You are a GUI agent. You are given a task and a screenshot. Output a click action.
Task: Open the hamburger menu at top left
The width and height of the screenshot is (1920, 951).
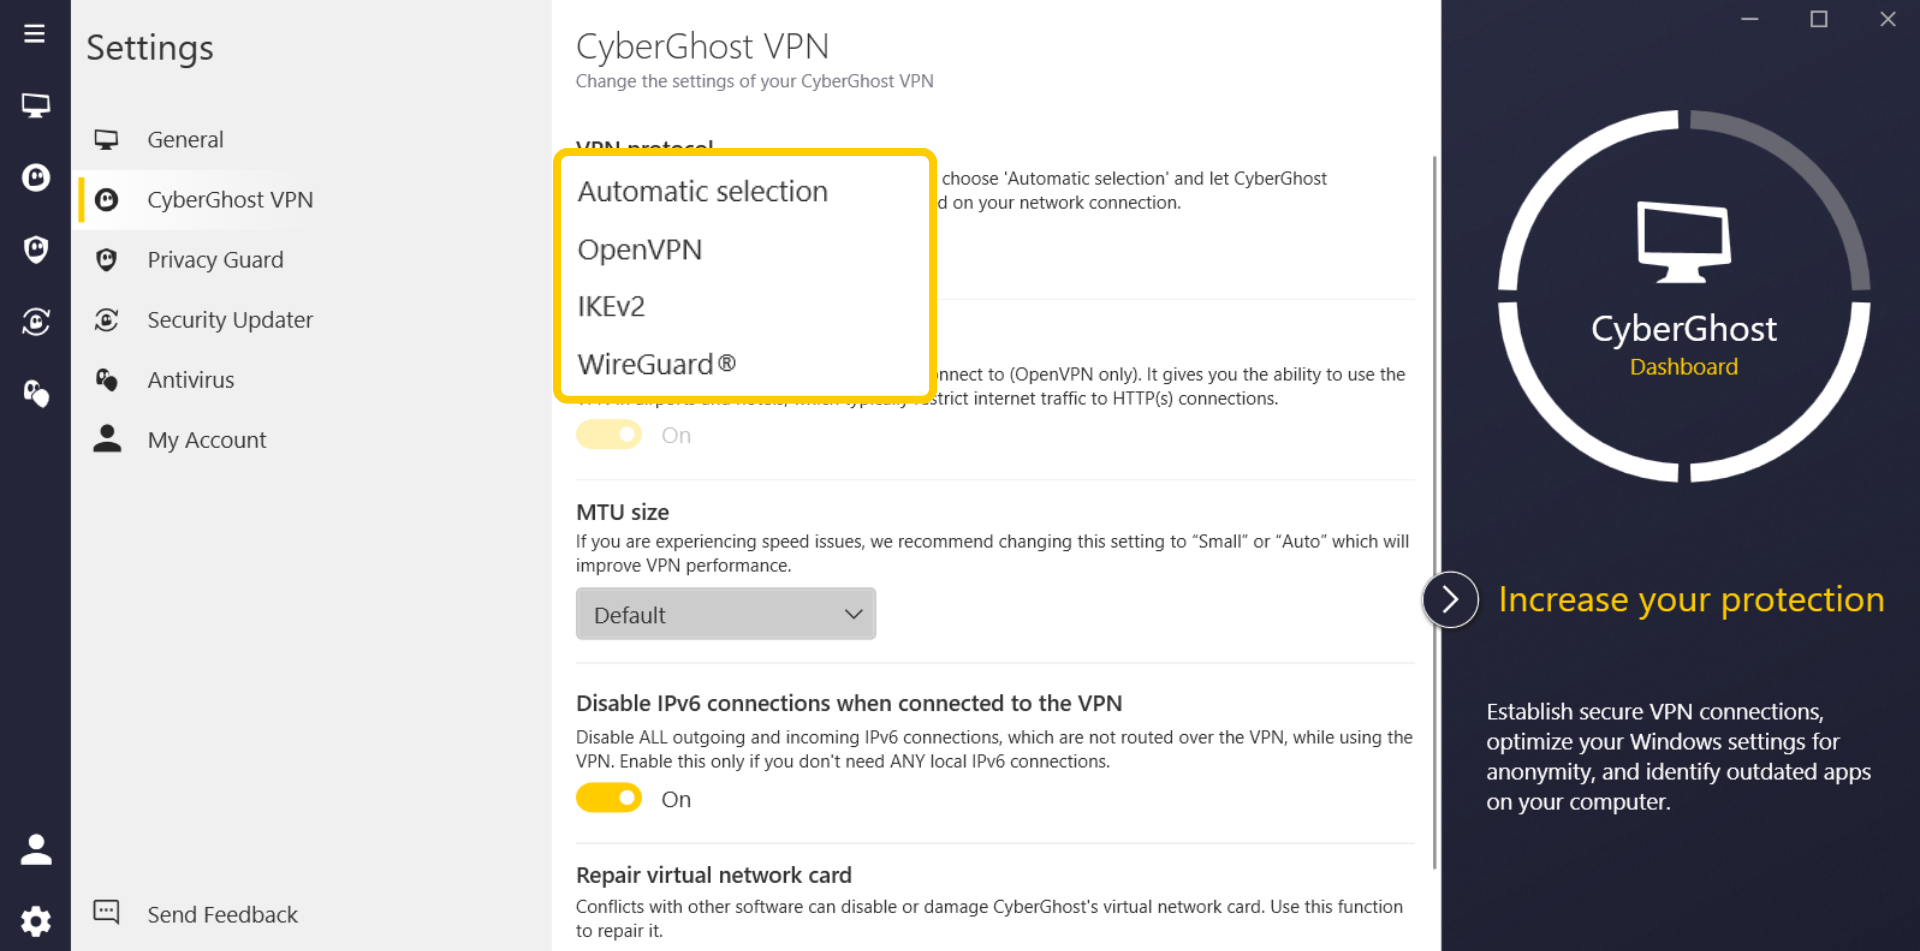coord(34,33)
